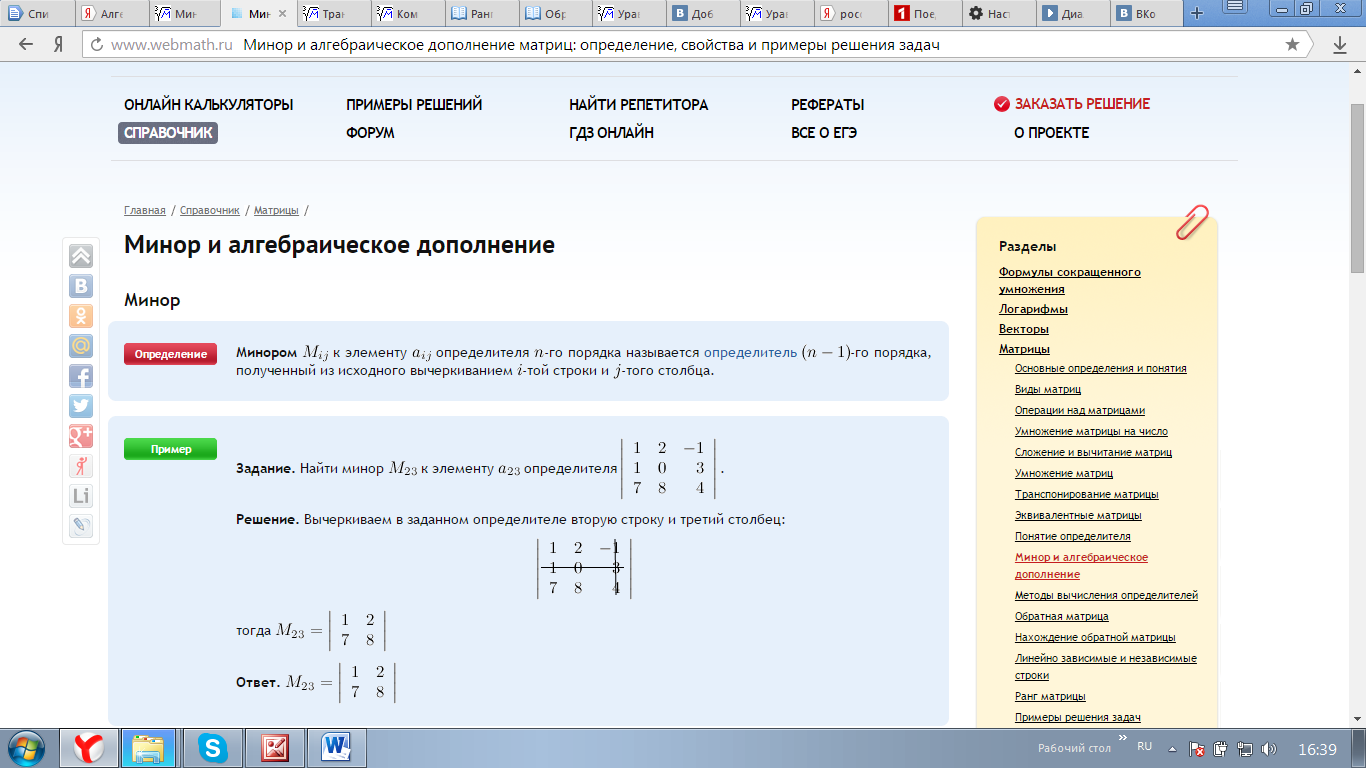1366x768 pixels.
Task: Reload the page with refresh icon
Action: tap(97, 45)
